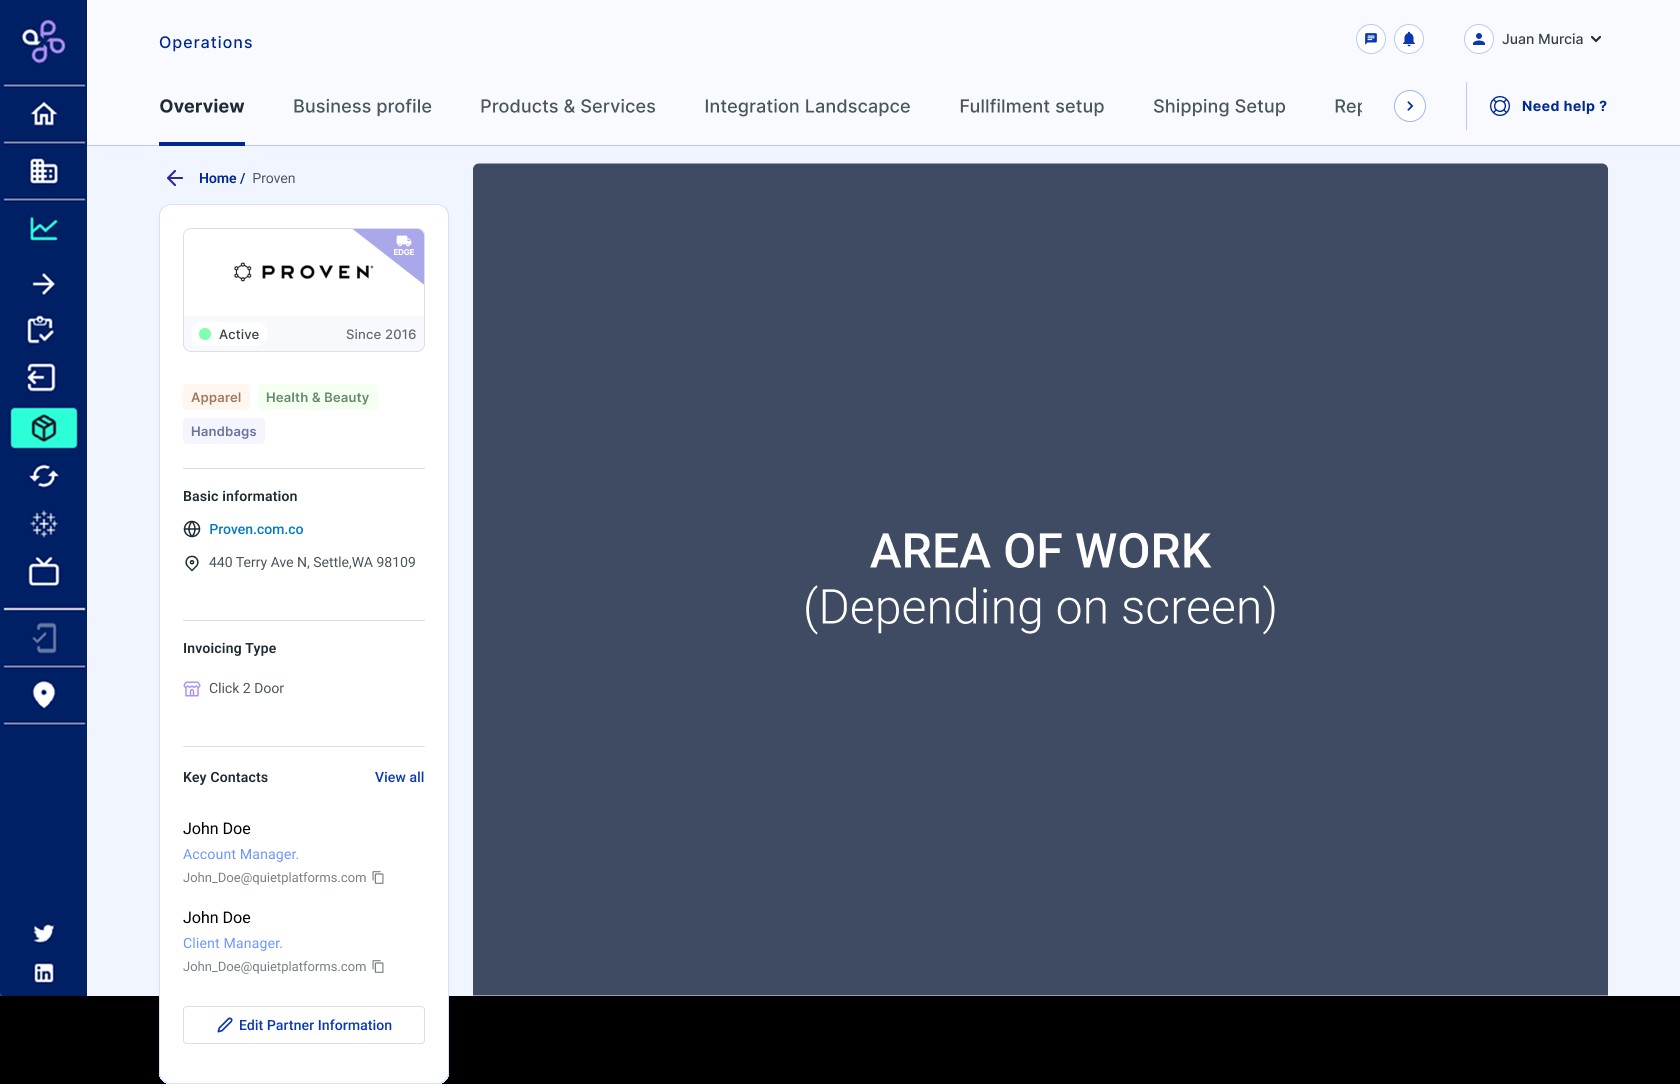
Task: Click the location pin sidebar icon
Action: 43,694
